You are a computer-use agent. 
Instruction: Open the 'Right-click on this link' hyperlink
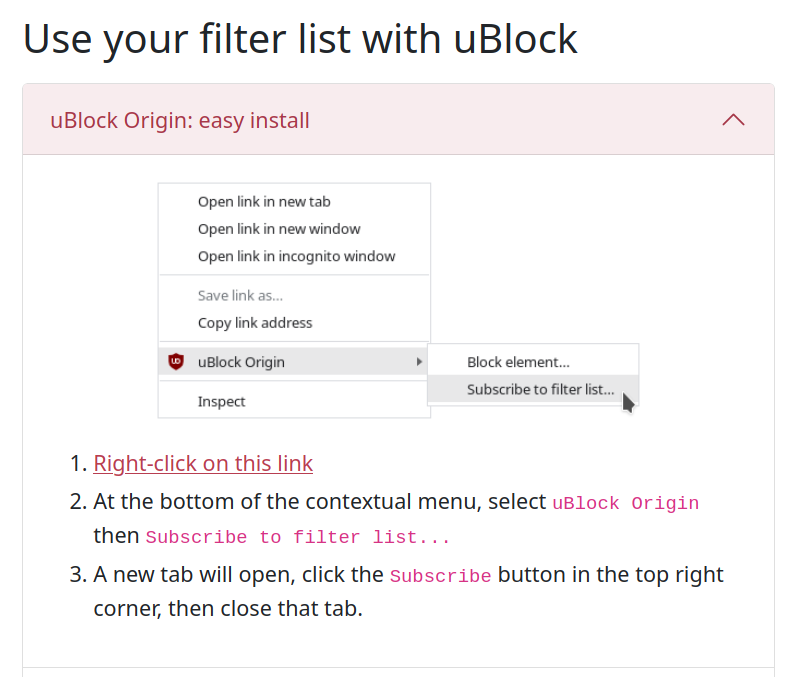[x=203, y=464]
